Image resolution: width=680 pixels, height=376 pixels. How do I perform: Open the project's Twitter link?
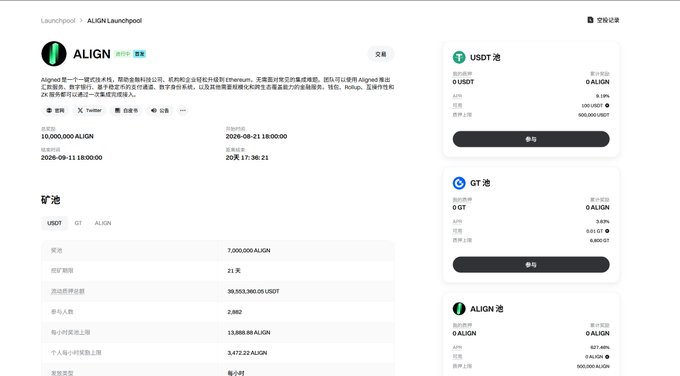[89, 111]
